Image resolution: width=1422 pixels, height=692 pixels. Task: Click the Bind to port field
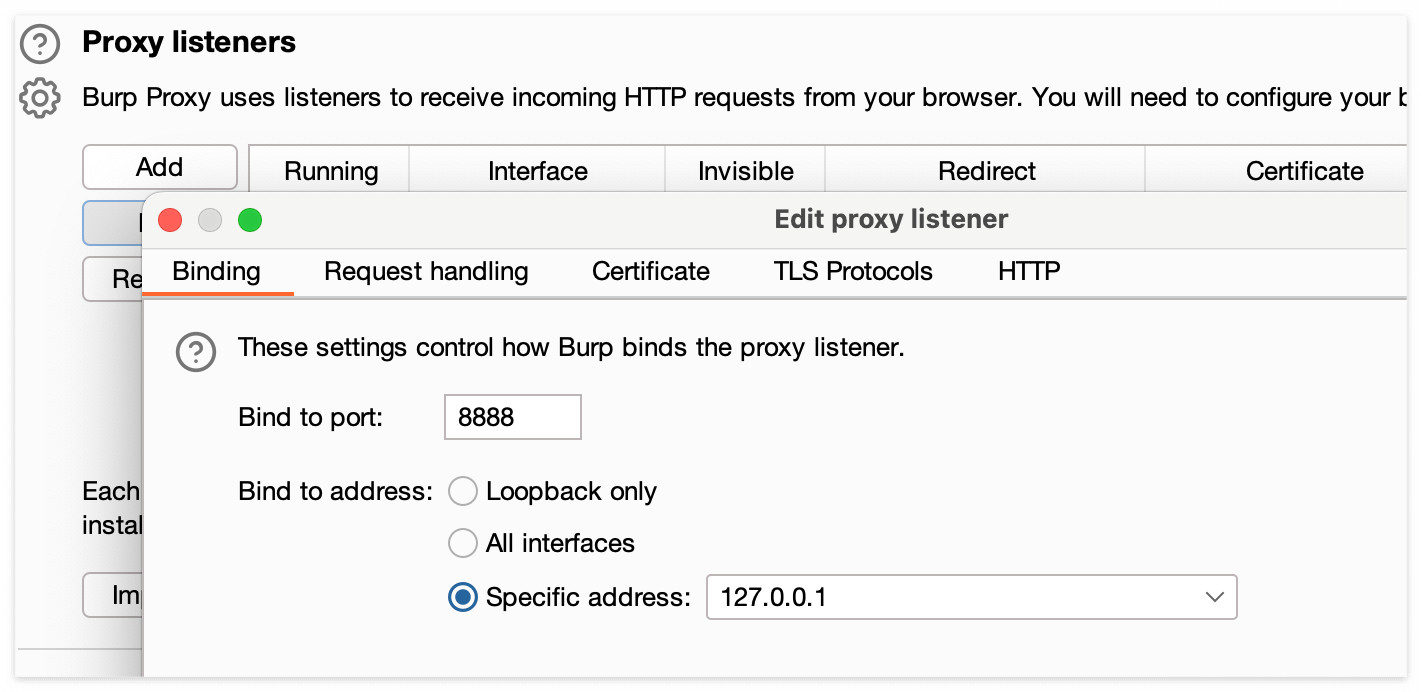[512, 417]
